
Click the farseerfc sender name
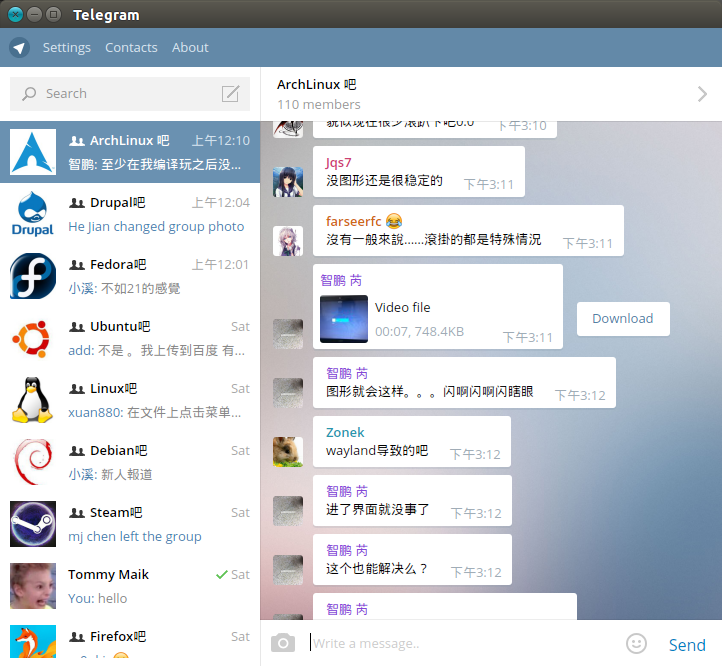[354, 222]
